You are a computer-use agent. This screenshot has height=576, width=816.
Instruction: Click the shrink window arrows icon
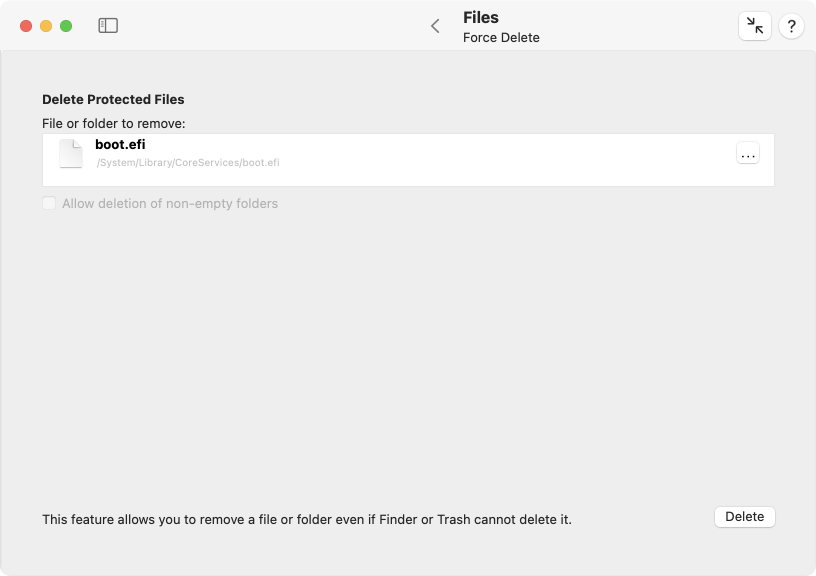(755, 25)
